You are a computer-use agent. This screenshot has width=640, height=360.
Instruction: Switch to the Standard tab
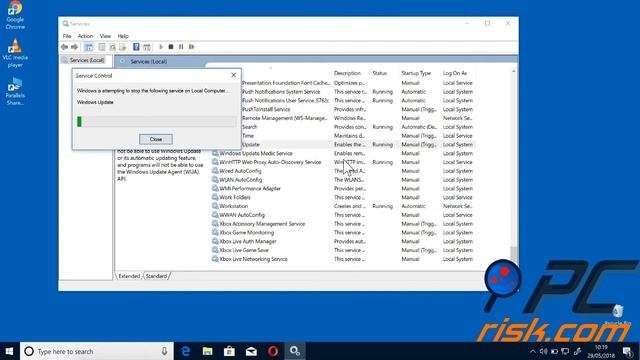pos(156,276)
